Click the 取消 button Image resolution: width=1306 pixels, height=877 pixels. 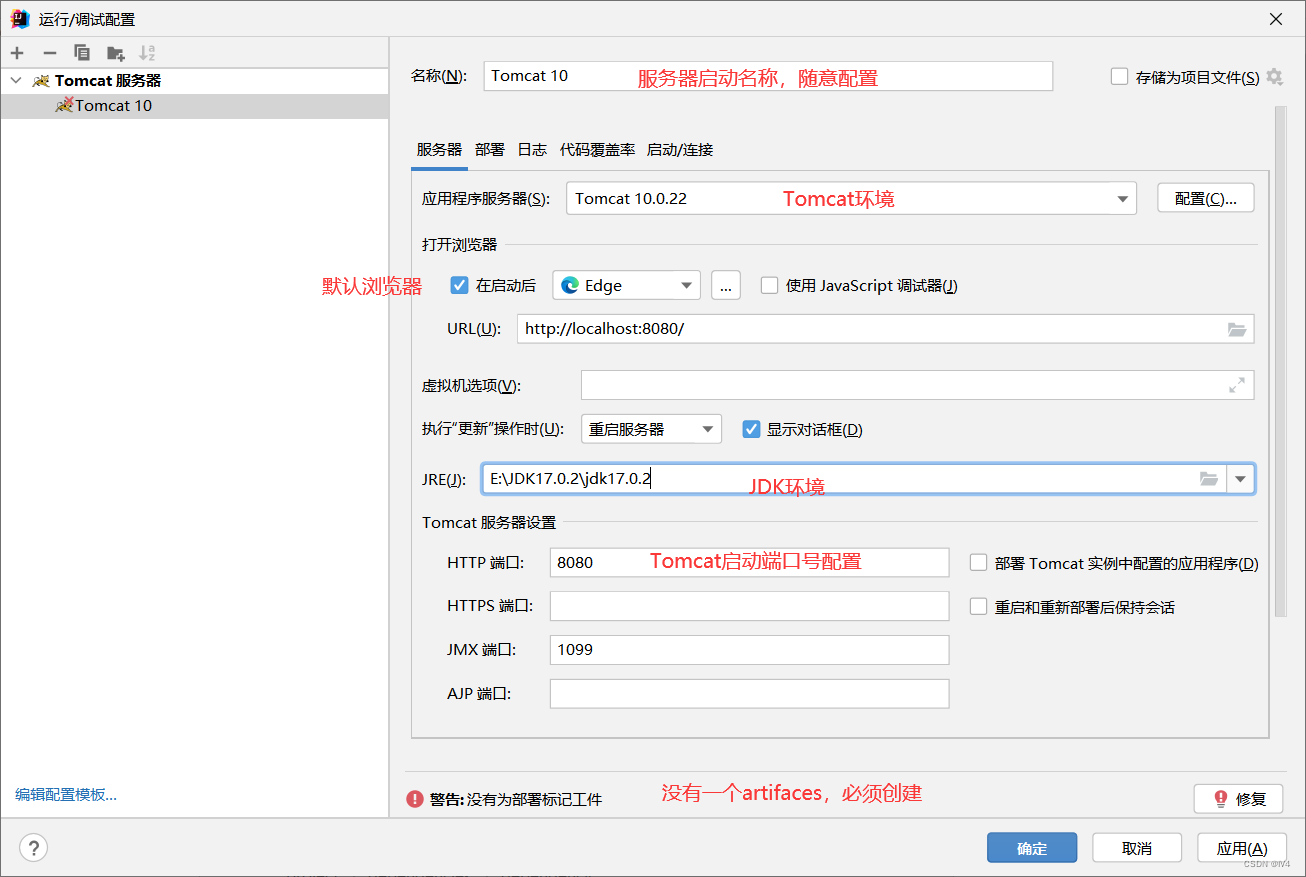click(x=1137, y=848)
